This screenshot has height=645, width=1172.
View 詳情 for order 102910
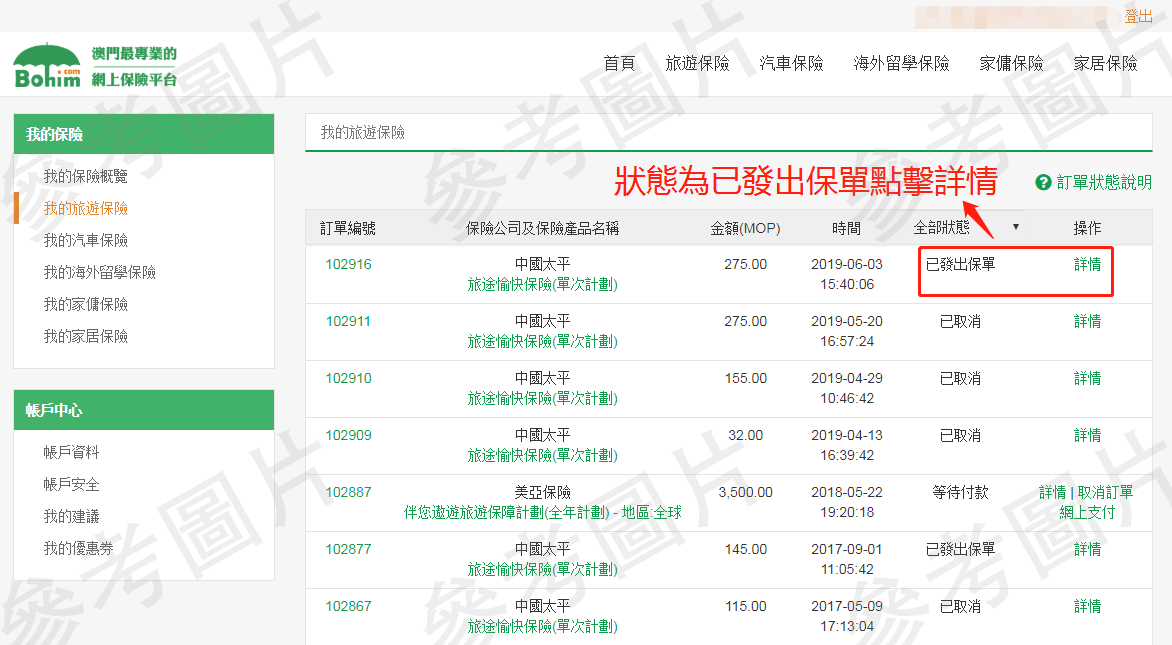coord(1088,378)
